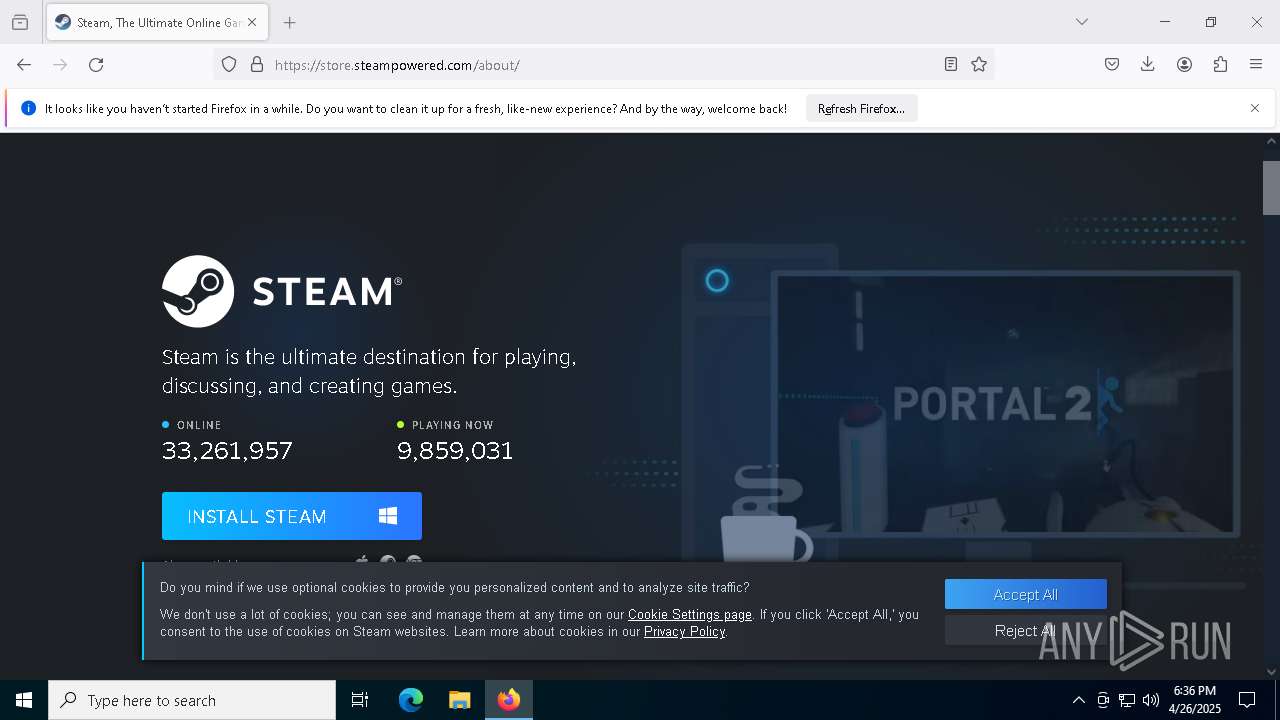The width and height of the screenshot is (1280, 720).
Task: Open Downloads panel
Action: pyautogui.click(x=1148, y=65)
